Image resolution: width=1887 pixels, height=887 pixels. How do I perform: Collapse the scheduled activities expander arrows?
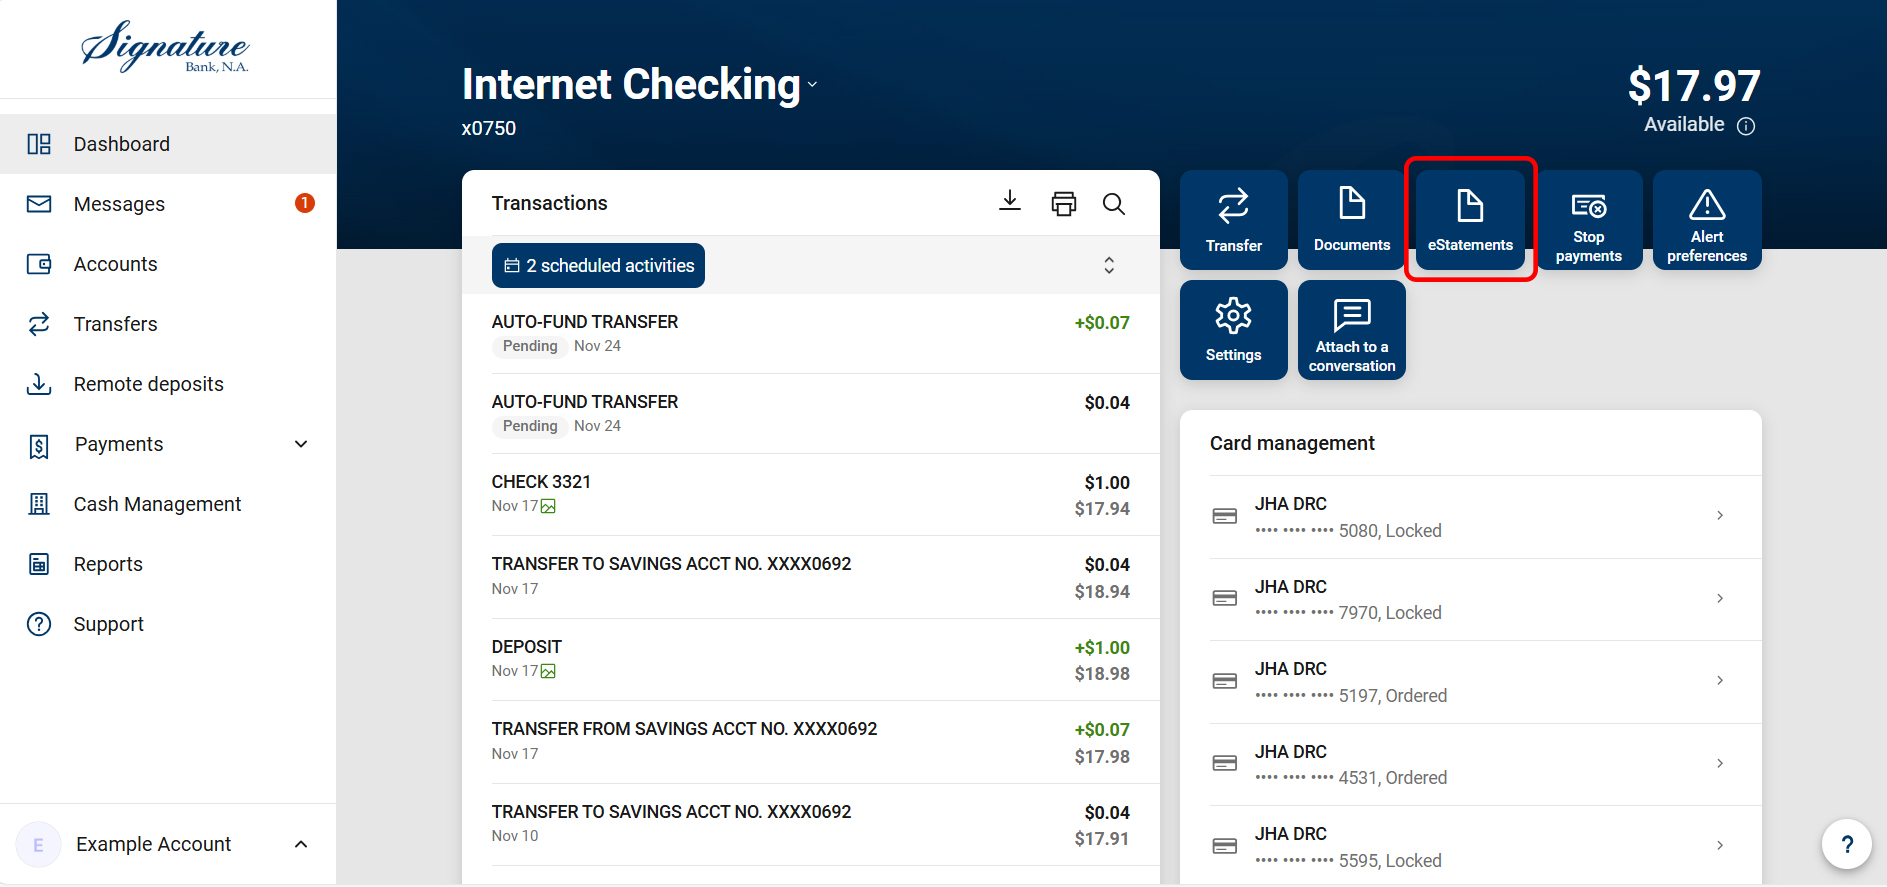point(1109,265)
